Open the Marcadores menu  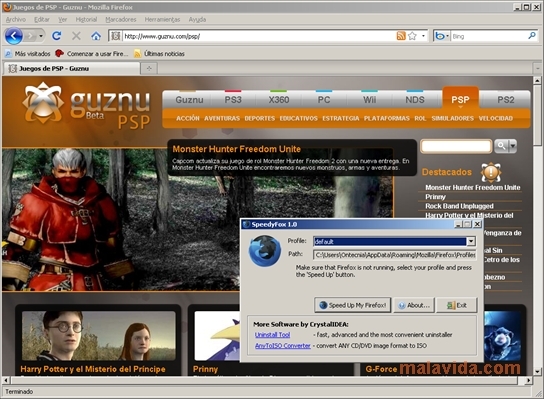click(121, 19)
